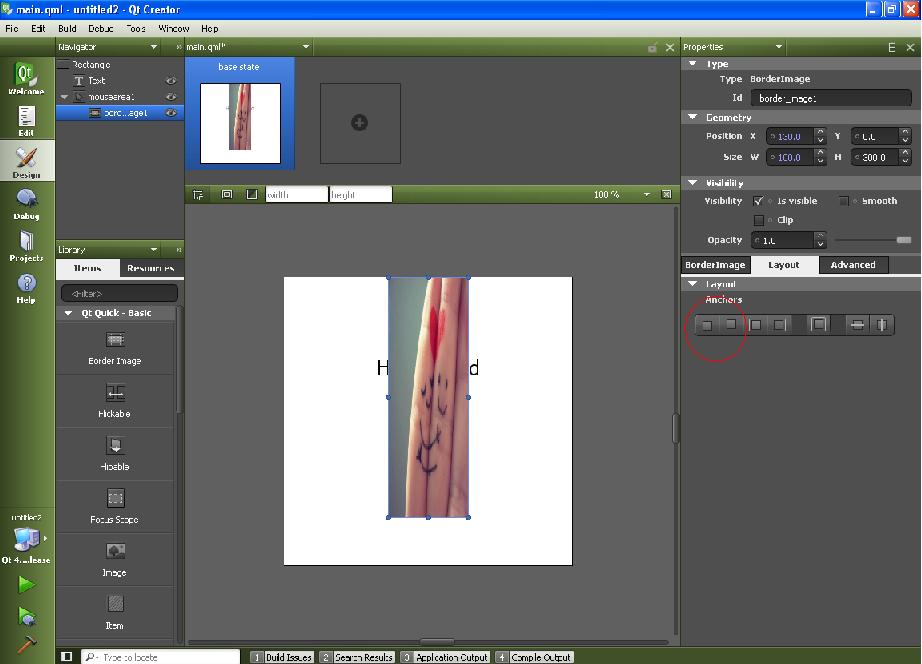Switch to Welcome mode in the sidebar
Screen dimensions: 922x664
point(26,78)
